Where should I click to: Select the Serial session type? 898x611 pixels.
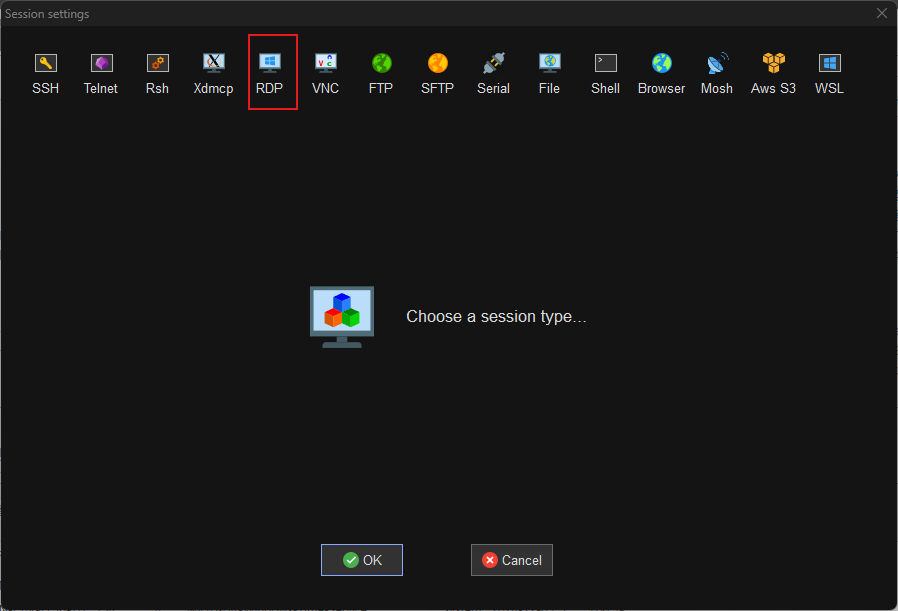click(x=493, y=70)
